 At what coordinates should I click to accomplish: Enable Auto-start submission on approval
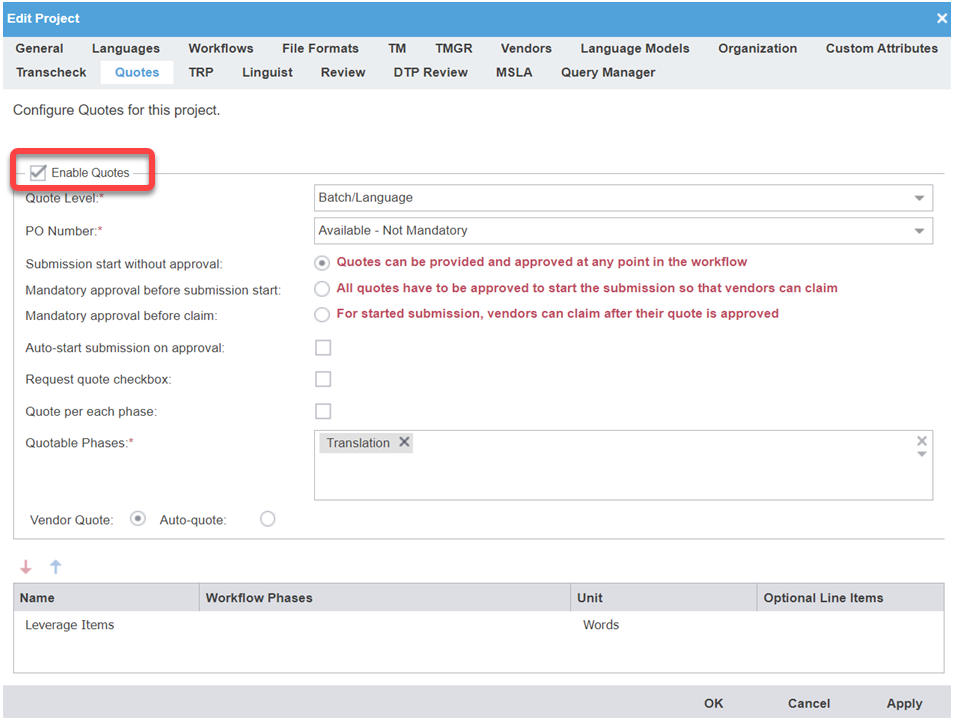pos(323,348)
